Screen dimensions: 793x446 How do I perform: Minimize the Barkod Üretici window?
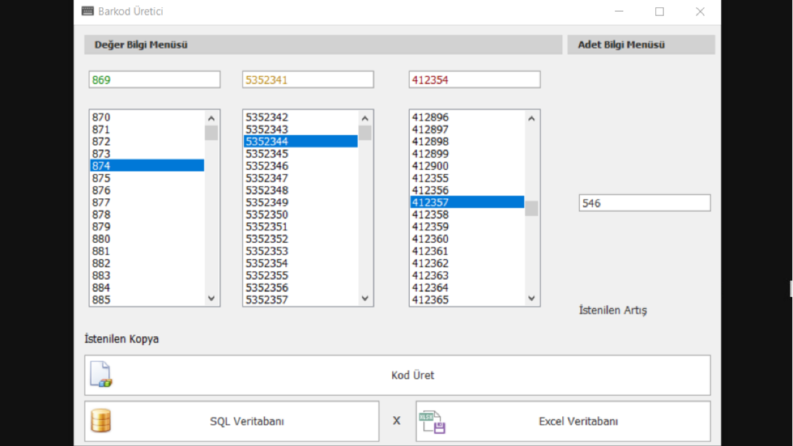point(619,11)
